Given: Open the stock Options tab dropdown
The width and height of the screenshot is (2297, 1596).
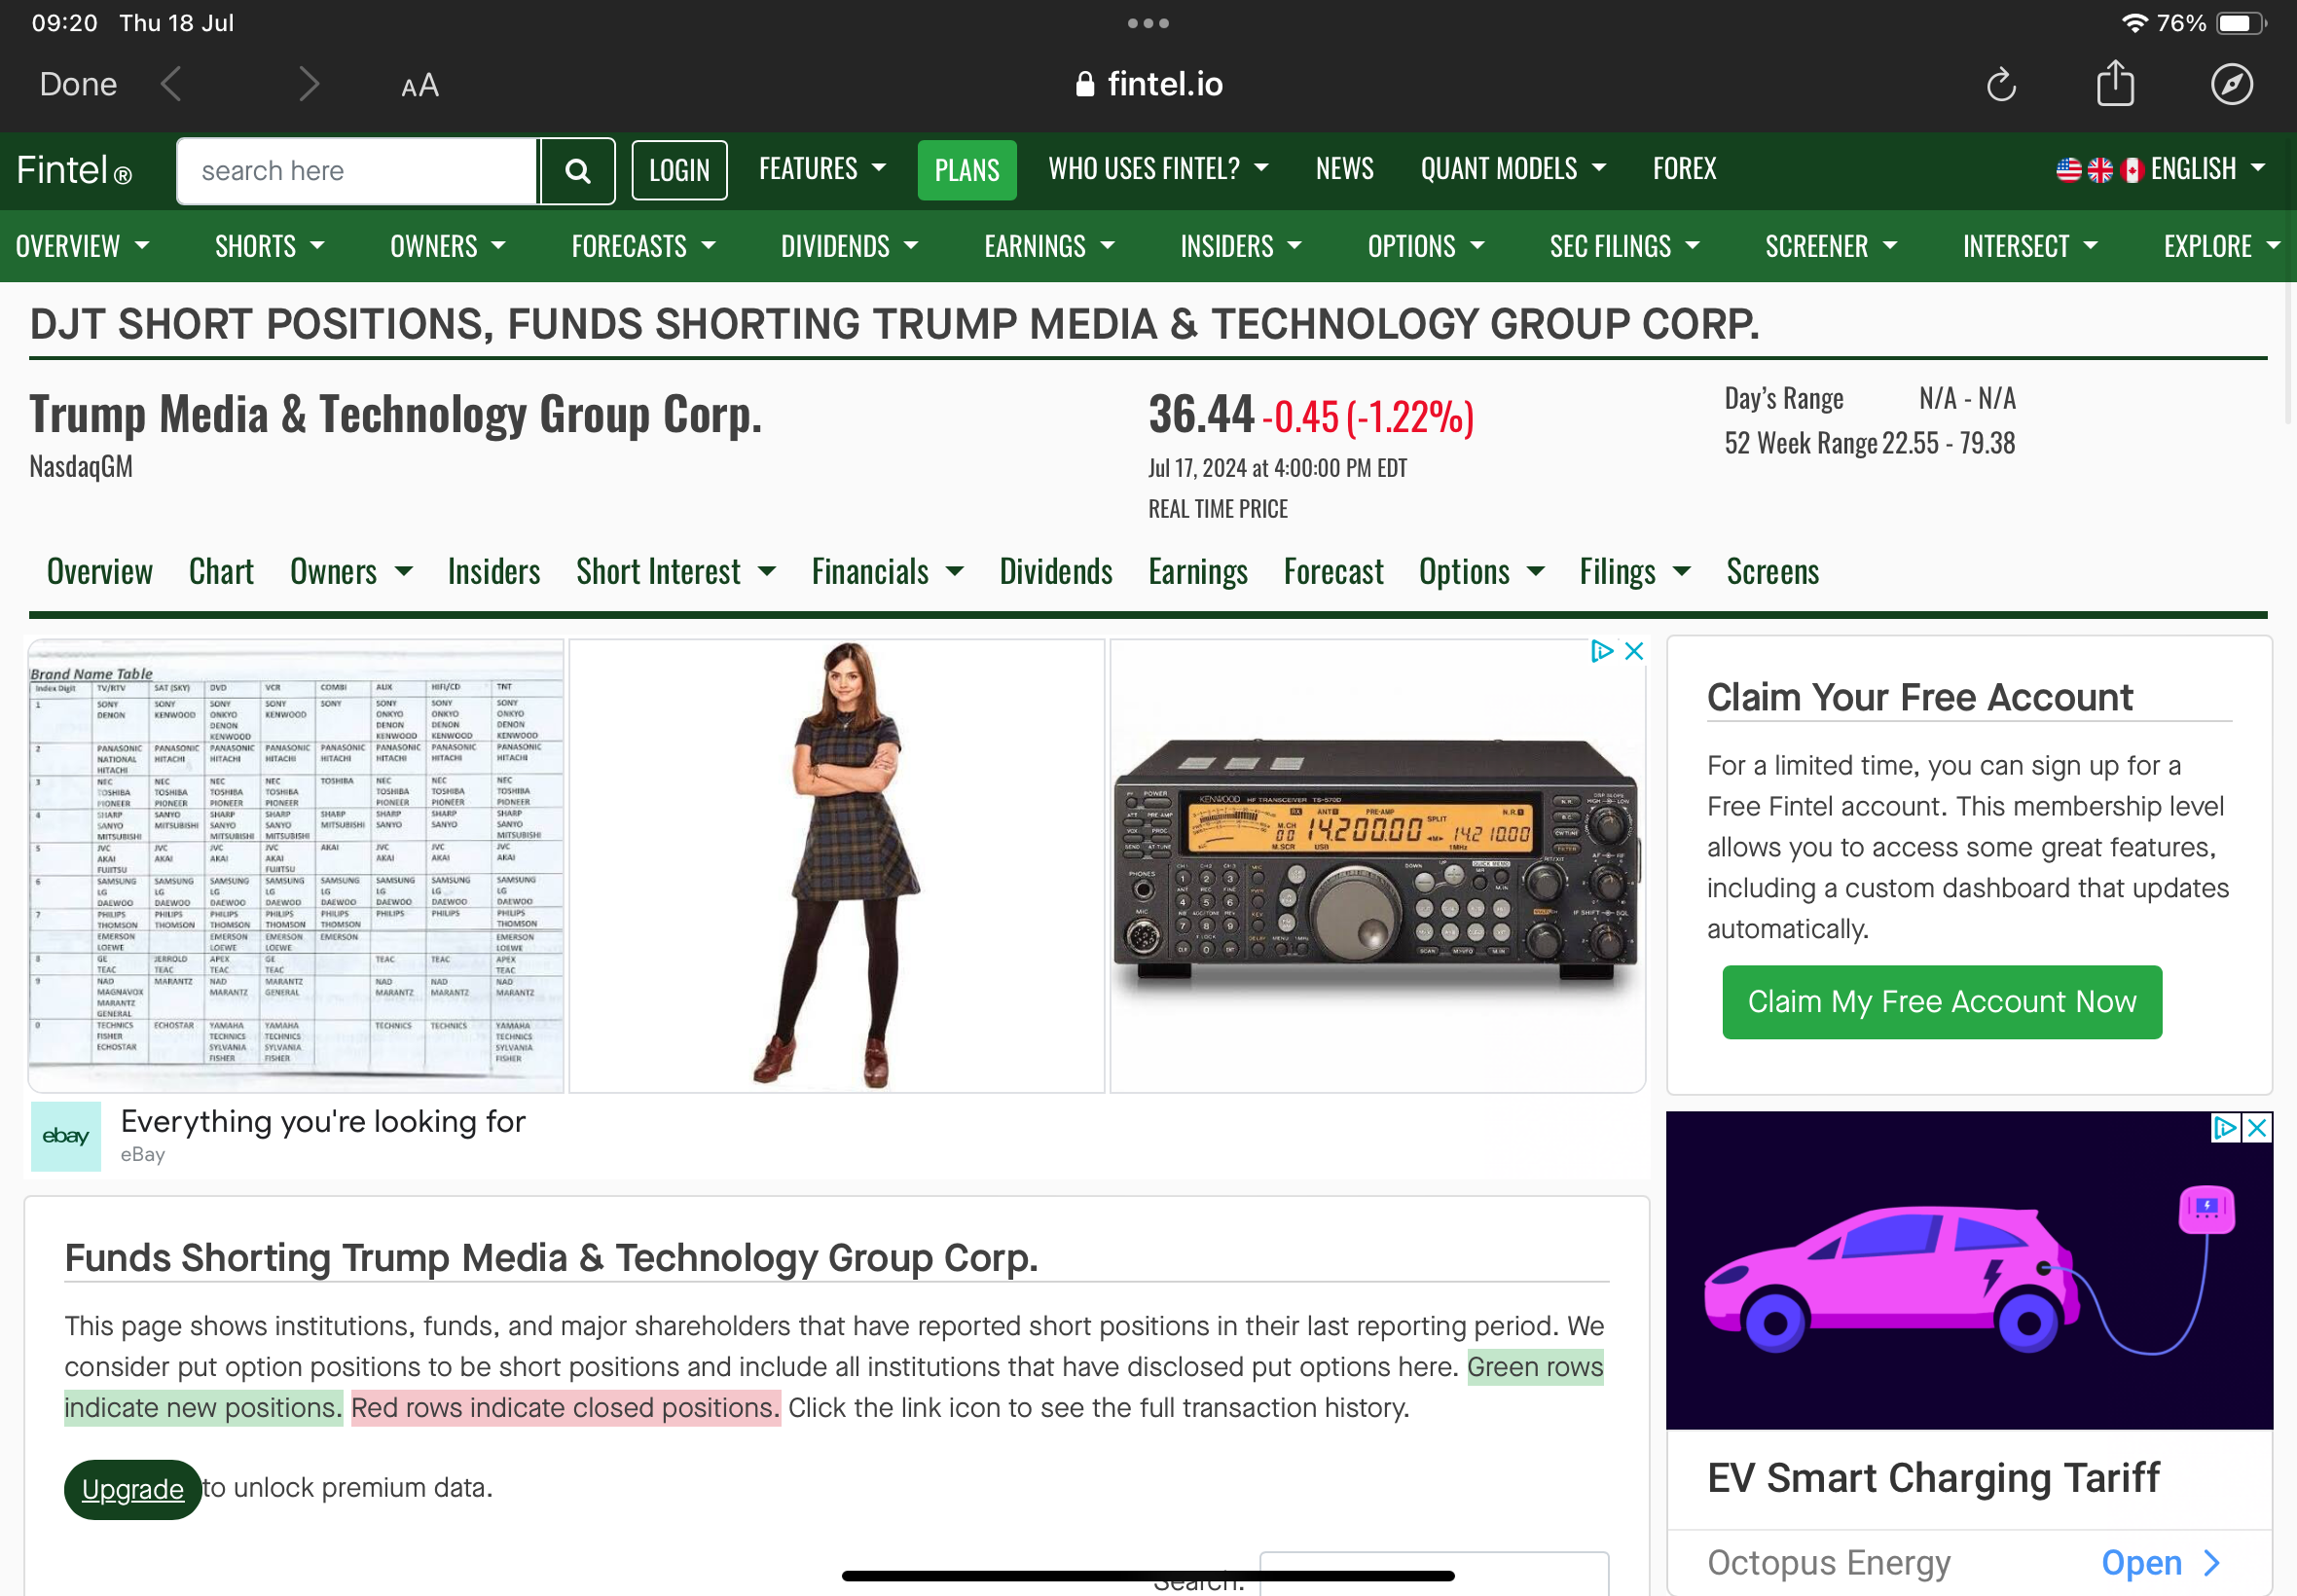Looking at the screenshot, I should tap(1482, 572).
